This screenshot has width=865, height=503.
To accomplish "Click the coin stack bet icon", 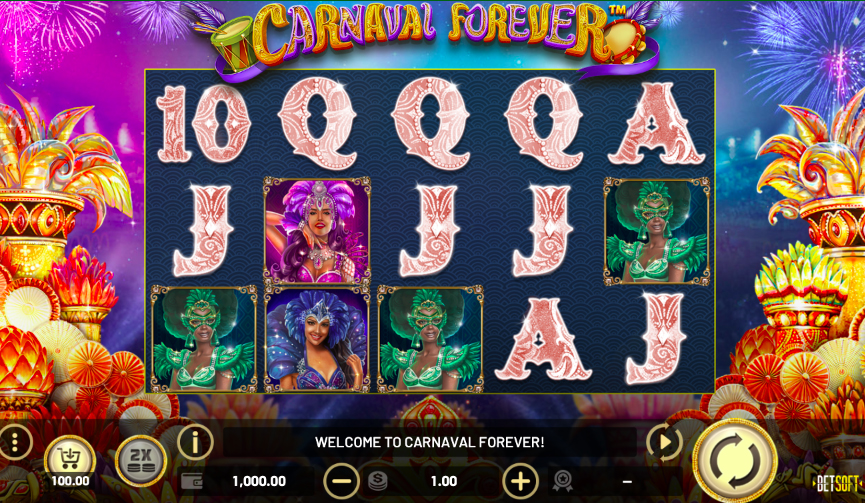I will (x=378, y=481).
